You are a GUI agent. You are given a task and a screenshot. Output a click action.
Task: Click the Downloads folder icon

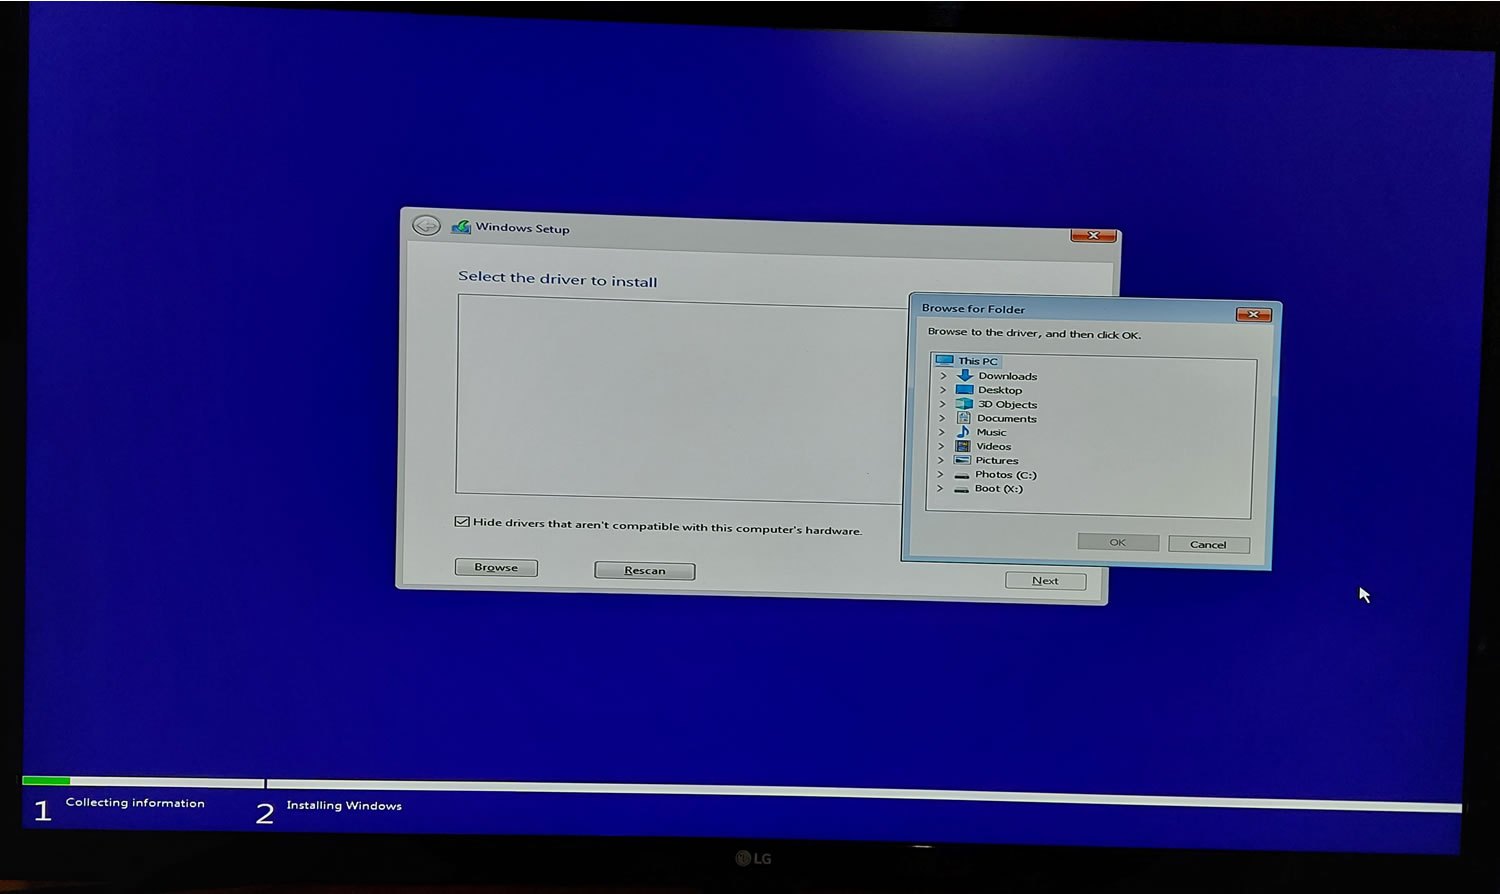(x=964, y=376)
